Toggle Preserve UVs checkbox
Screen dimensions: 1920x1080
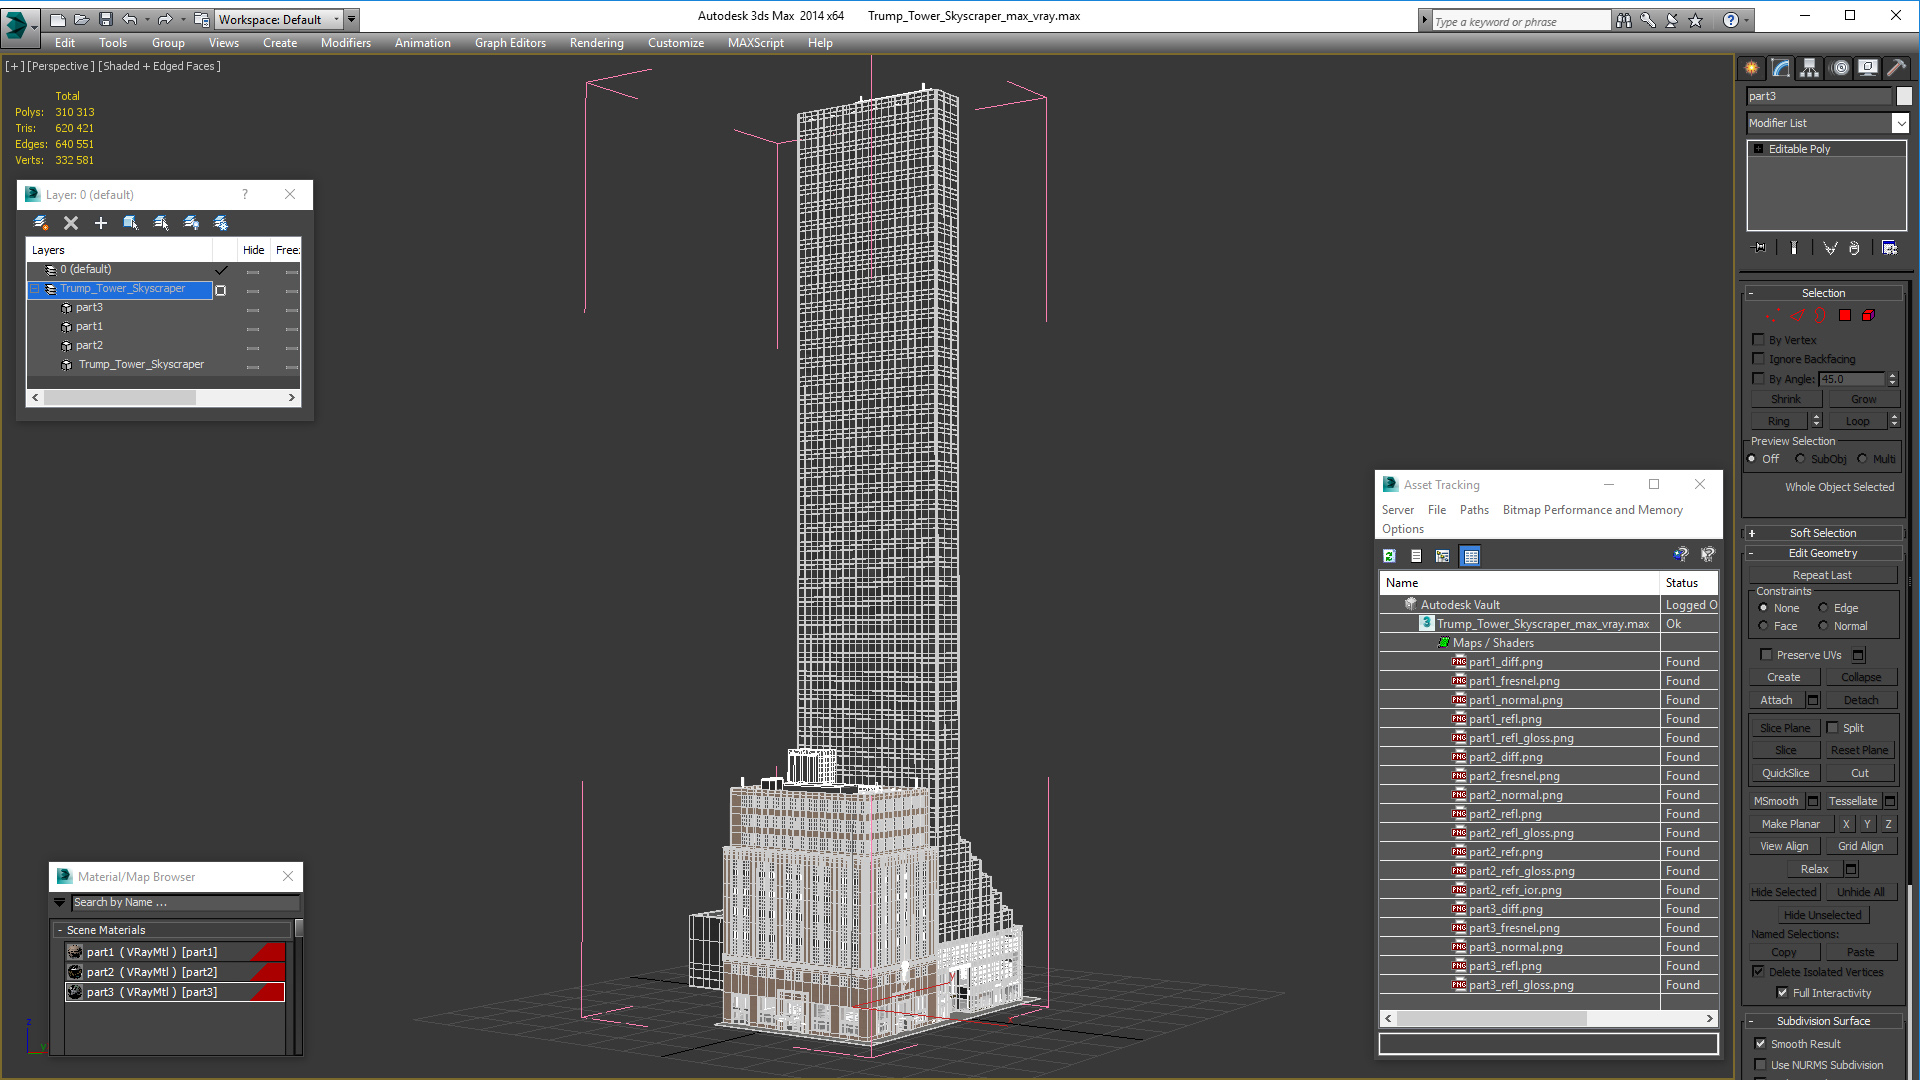1766,655
